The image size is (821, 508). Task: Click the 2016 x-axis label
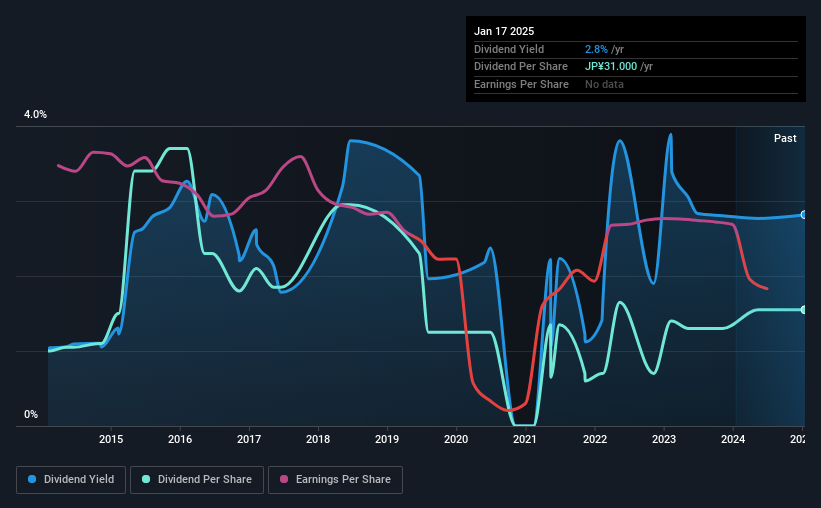point(180,439)
